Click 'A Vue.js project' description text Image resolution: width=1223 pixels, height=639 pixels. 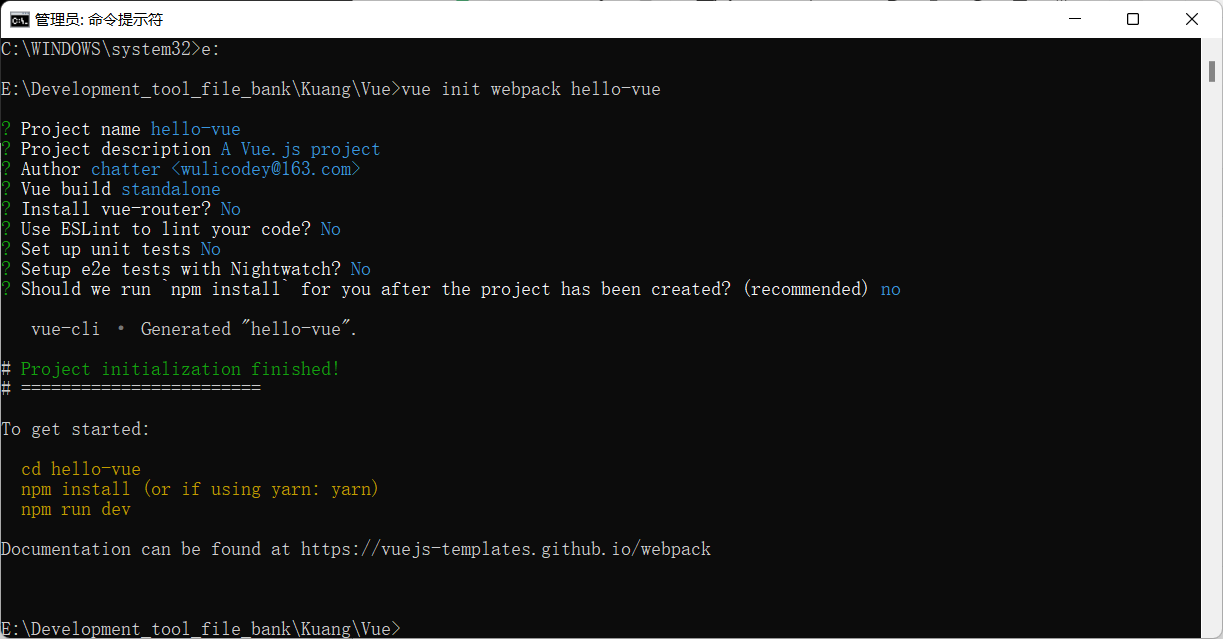click(x=301, y=149)
